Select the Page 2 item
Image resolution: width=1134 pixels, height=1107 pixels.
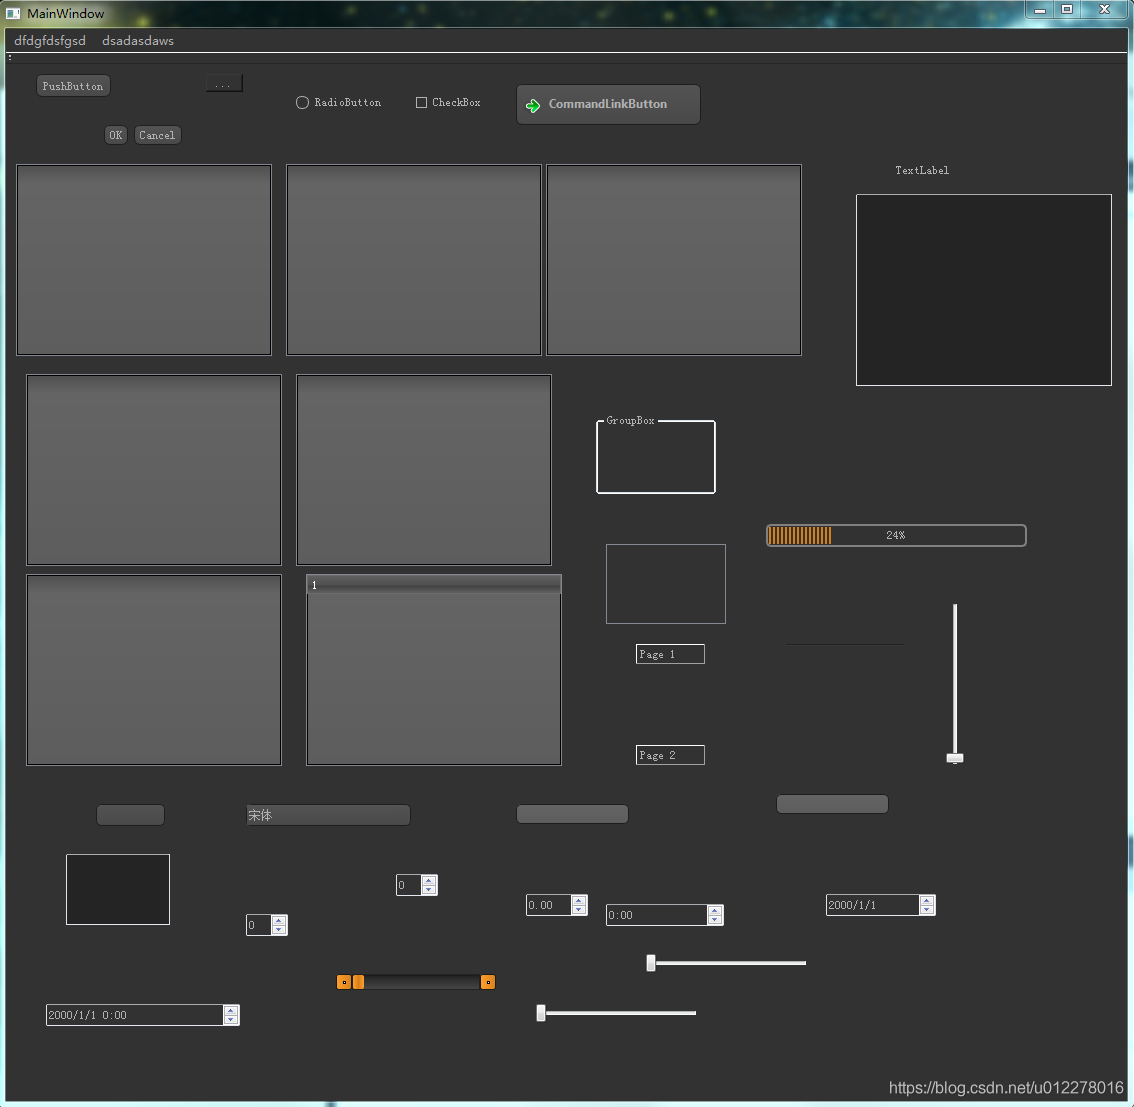[x=670, y=755]
